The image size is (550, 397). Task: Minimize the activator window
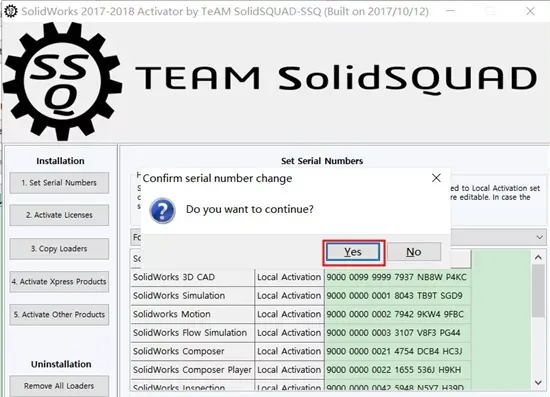(x=450, y=11)
